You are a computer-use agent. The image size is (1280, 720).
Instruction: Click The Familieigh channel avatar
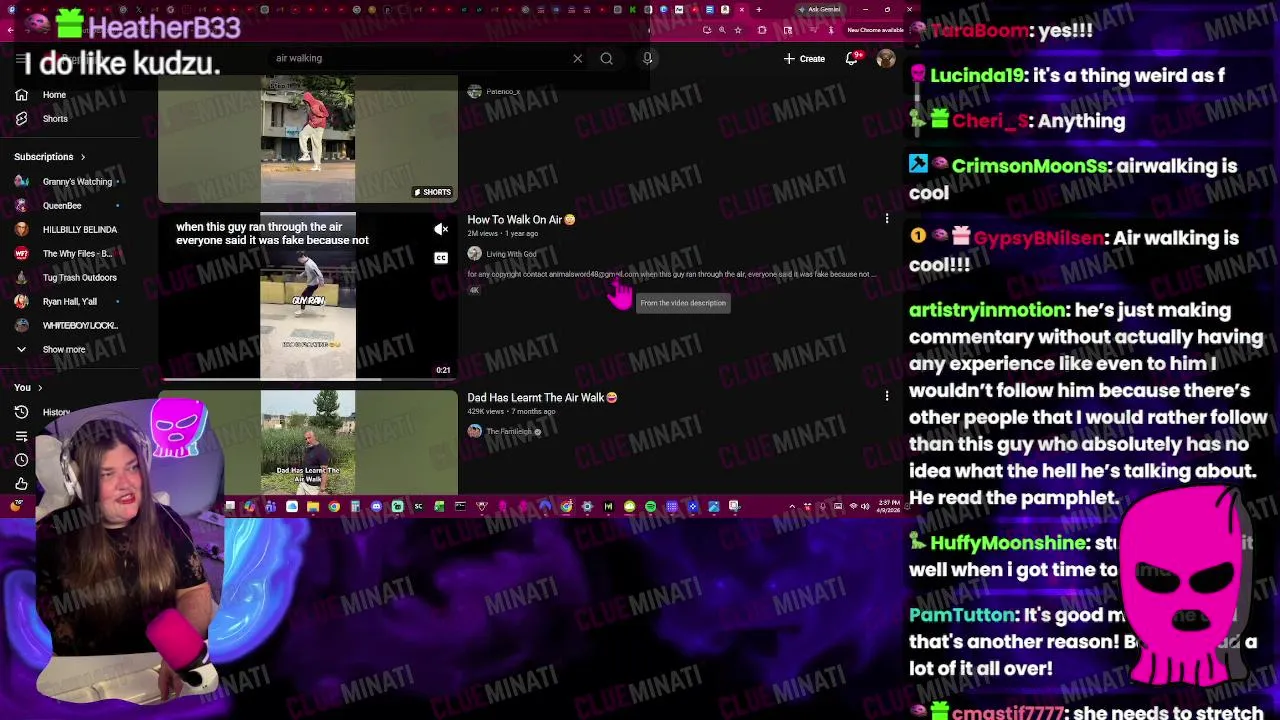point(475,432)
